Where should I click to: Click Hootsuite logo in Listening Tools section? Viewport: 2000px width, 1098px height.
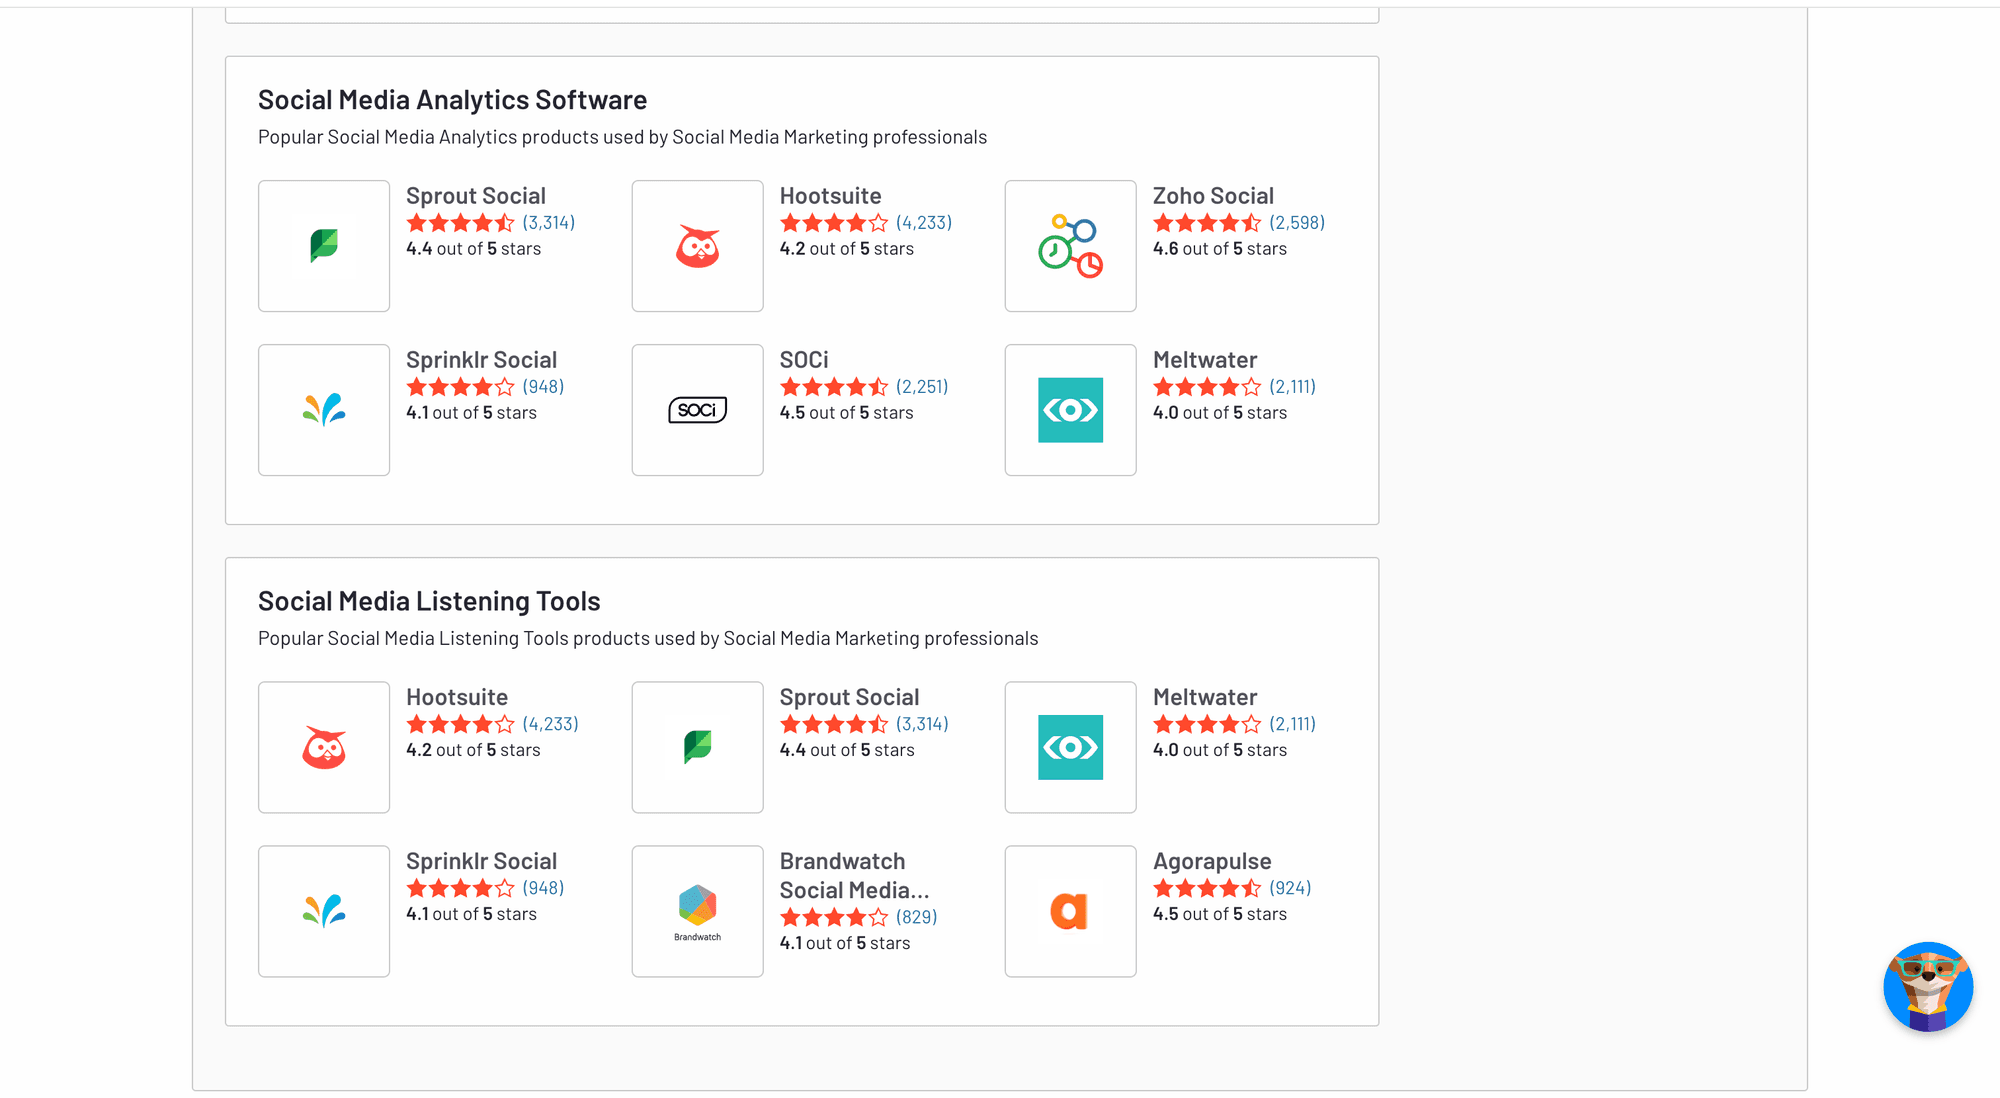(x=324, y=747)
